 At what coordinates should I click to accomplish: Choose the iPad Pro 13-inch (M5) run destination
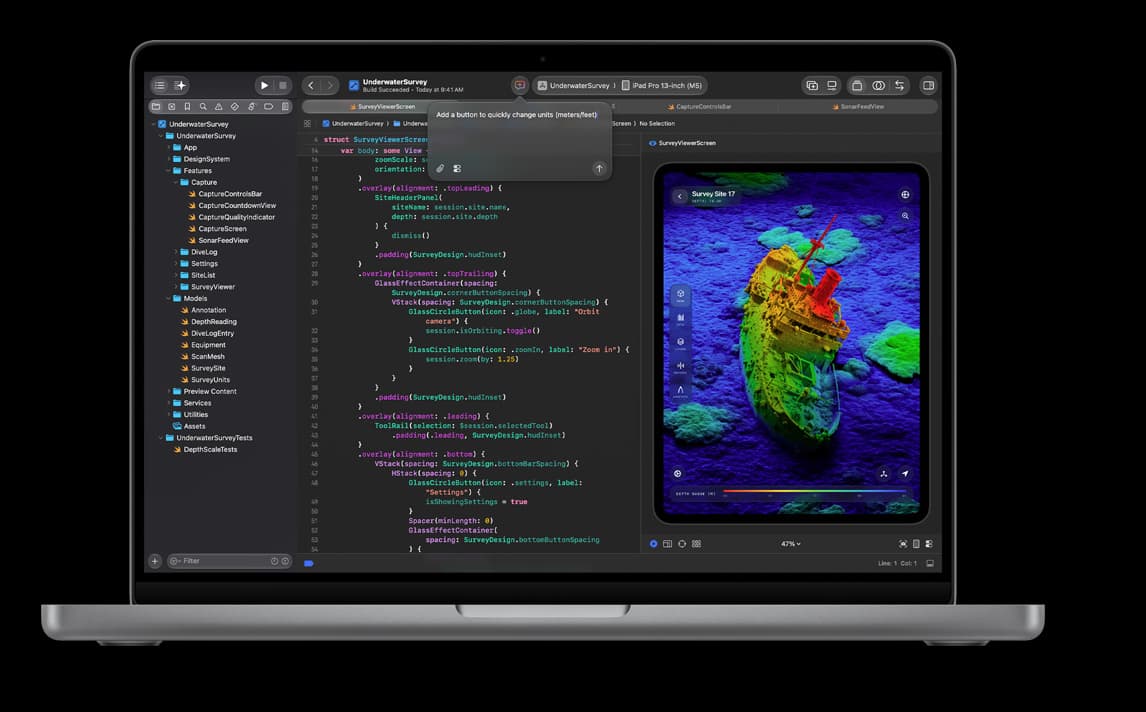pyautogui.click(x=662, y=86)
